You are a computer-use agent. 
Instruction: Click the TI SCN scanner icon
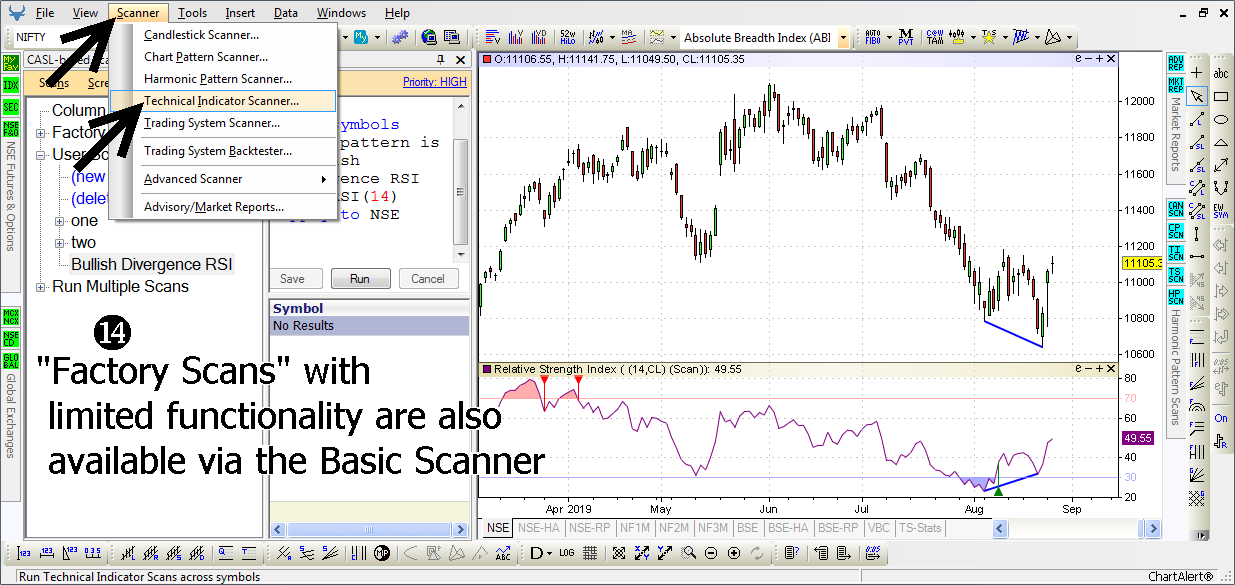pos(1176,252)
